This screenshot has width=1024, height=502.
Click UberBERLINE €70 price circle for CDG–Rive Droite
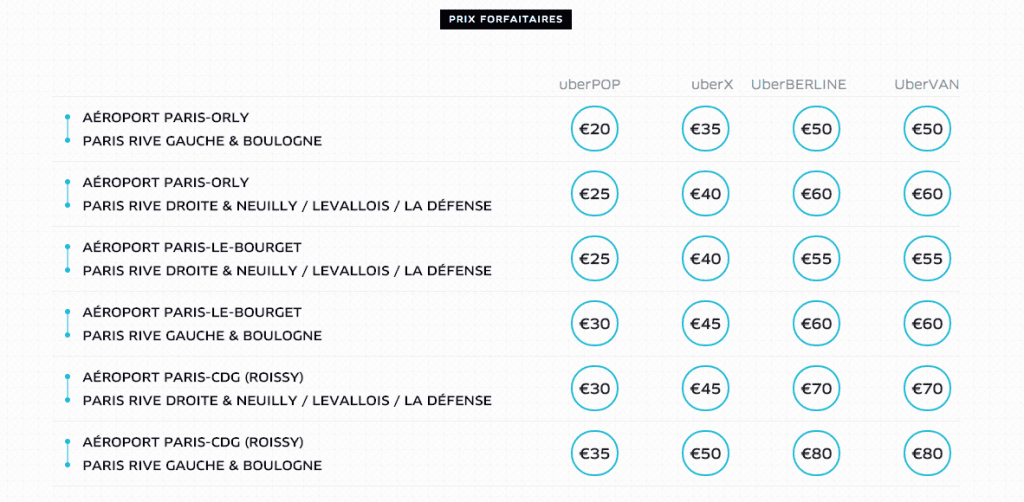817,389
